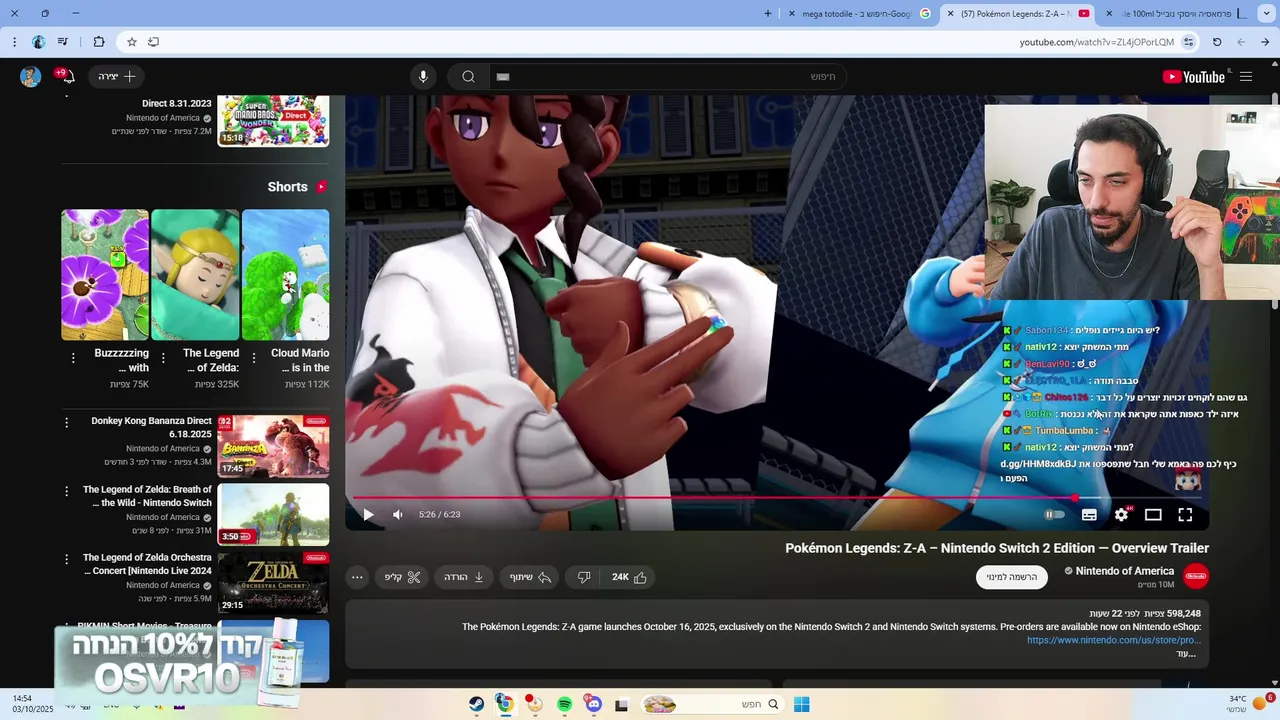Expand description with 'עוד' (more)

1186,654
